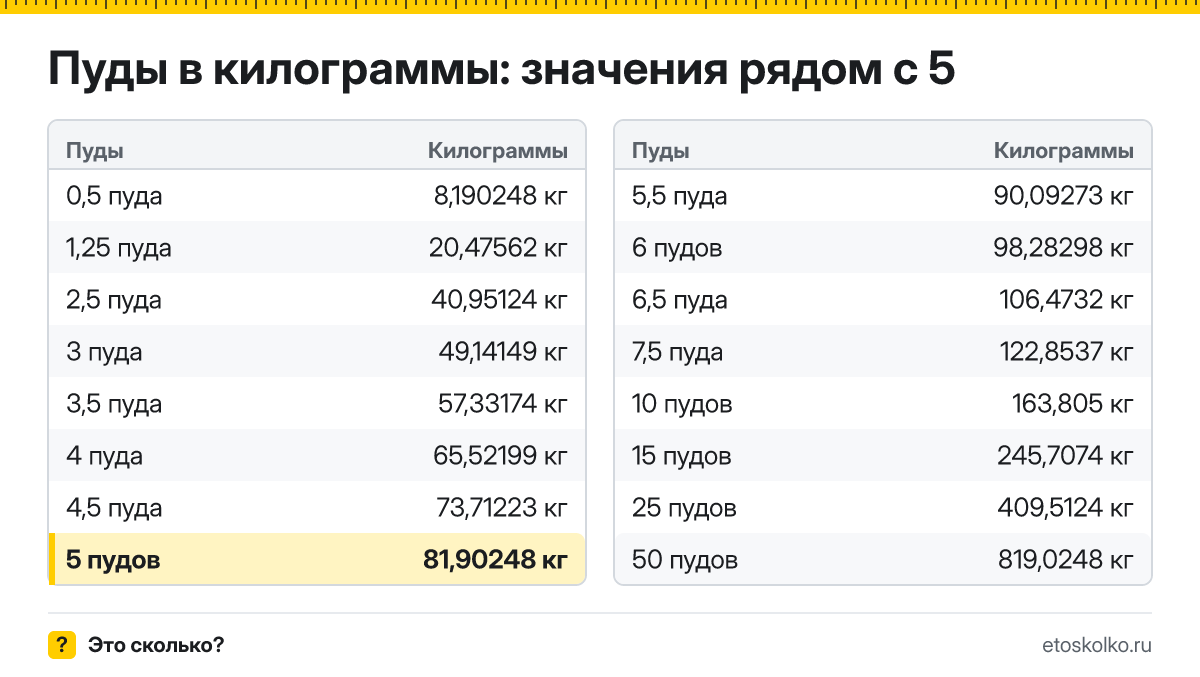
Task: Select the '3,5 пуда' cell
Action: pyautogui.click(x=114, y=405)
